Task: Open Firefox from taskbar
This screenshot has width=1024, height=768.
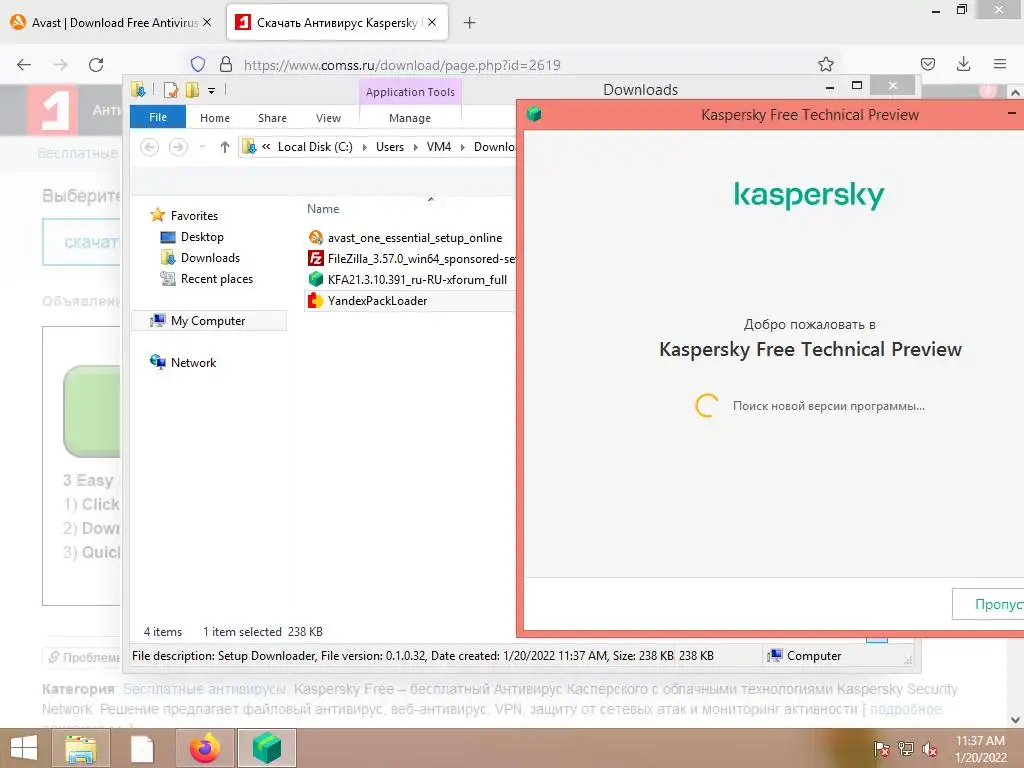Action: [205, 748]
